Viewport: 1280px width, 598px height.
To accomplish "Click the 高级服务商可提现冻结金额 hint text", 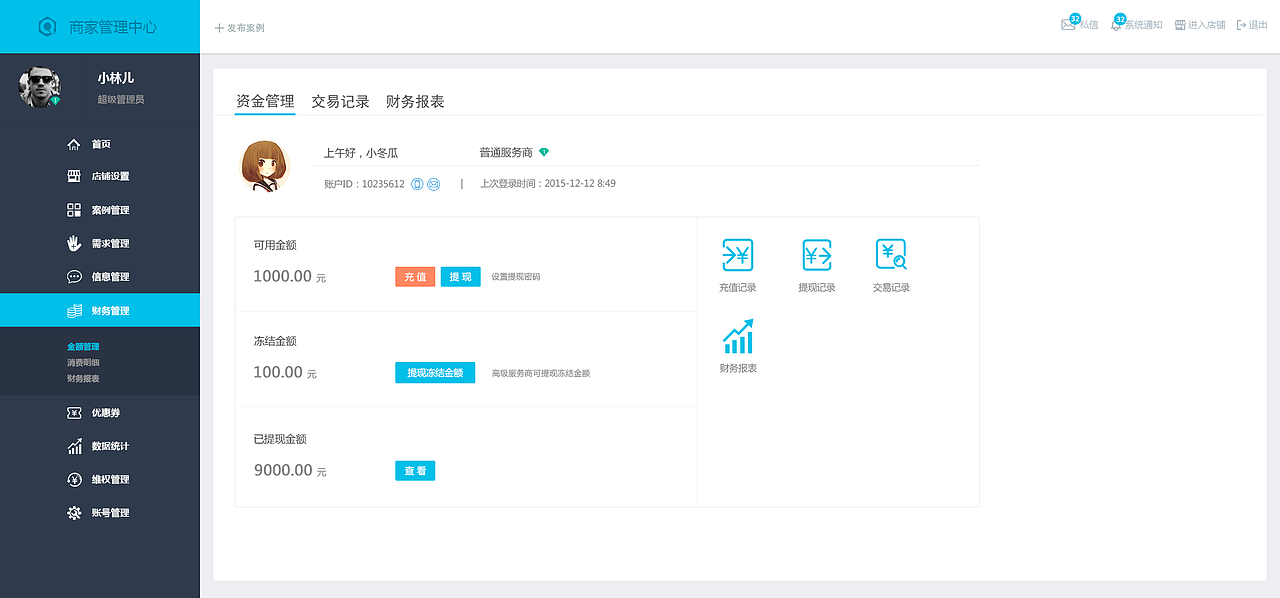I will 541,373.
